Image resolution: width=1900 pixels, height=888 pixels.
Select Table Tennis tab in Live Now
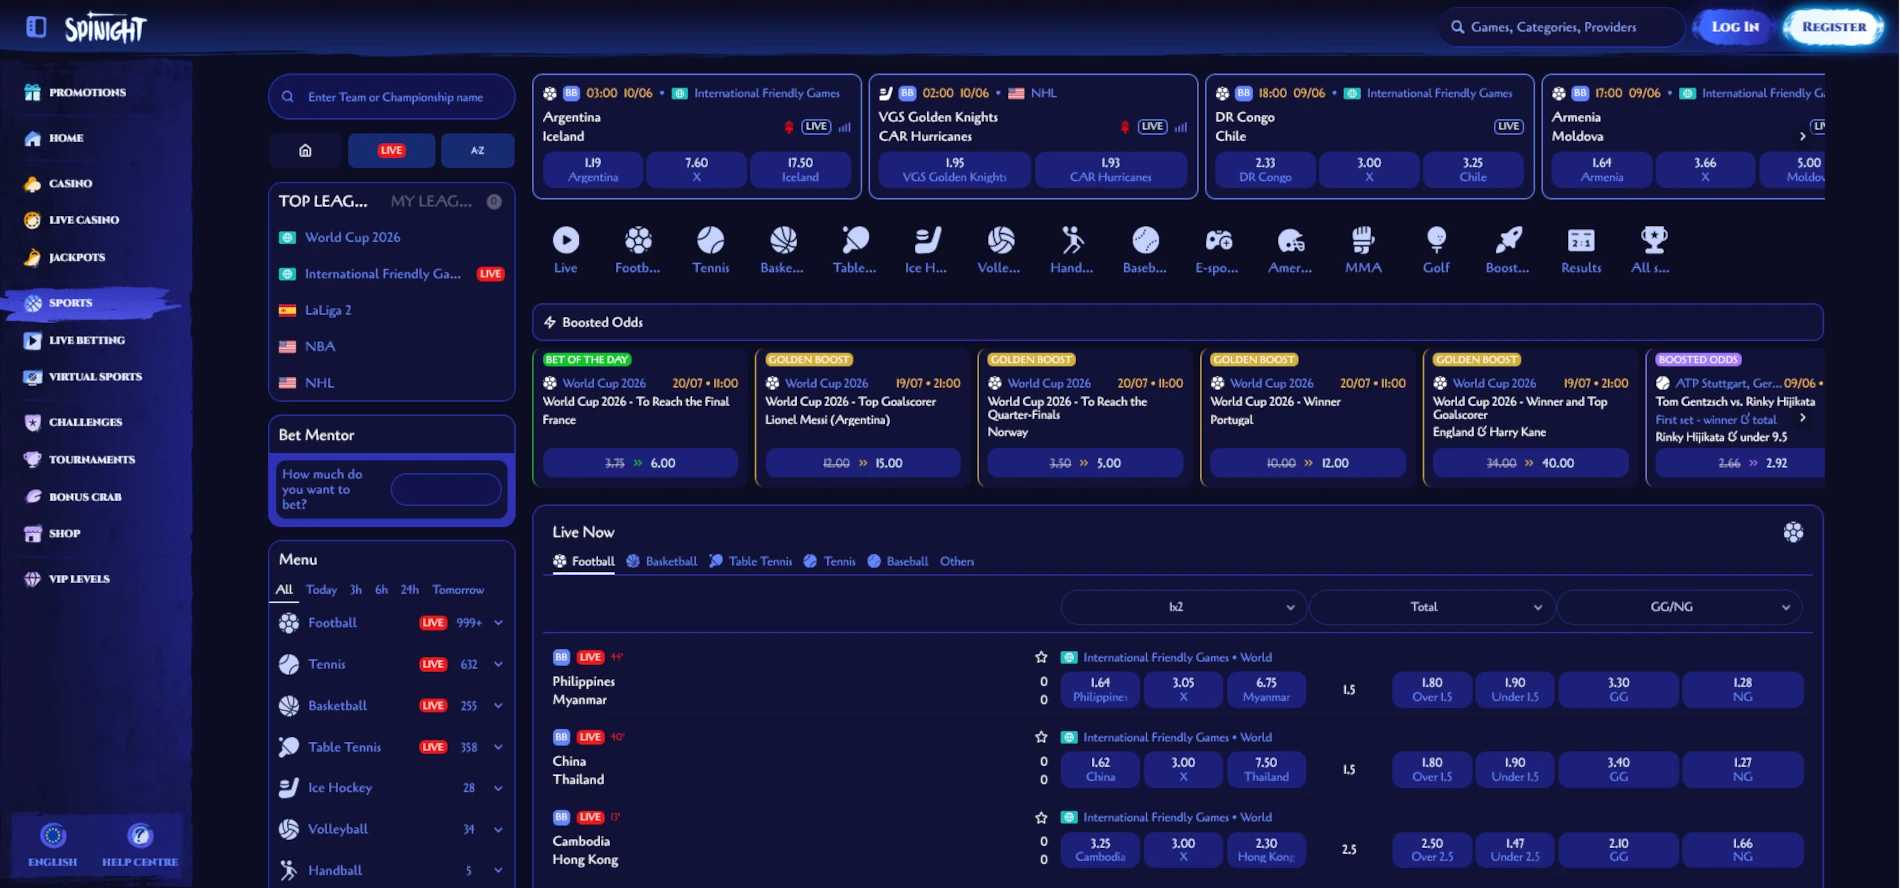pyautogui.click(x=751, y=561)
